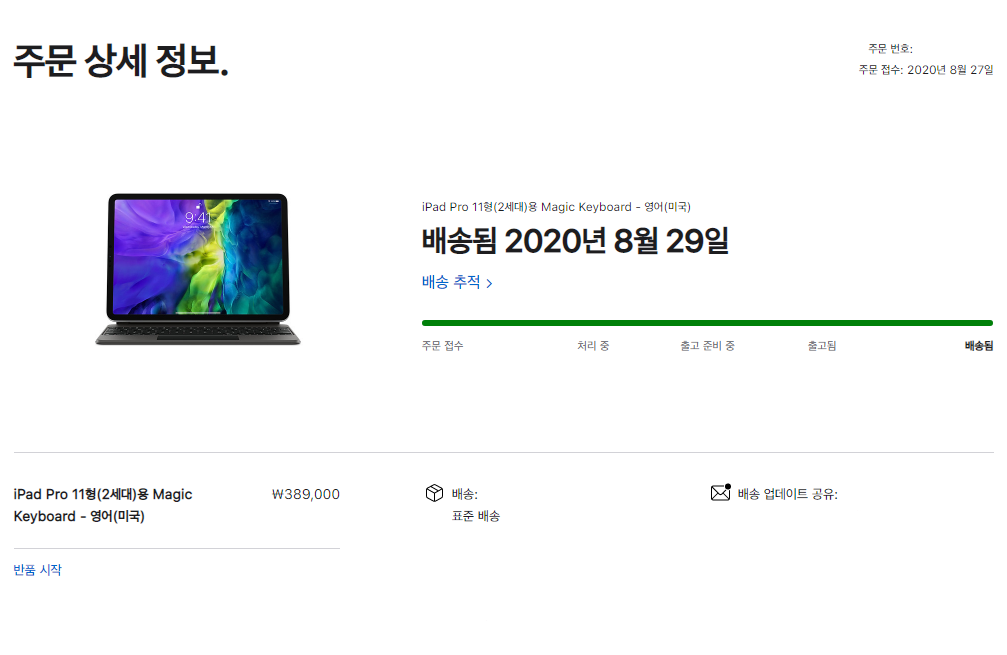This screenshot has height=655, width=1007.
Task: Click the 주문 상세 정보 page heading
Action: coord(121,61)
